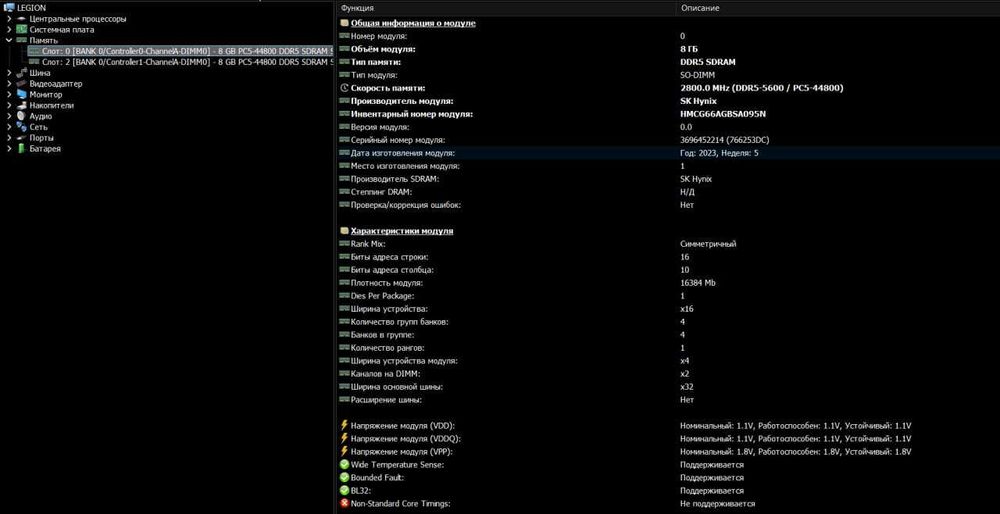
Task: Click the Проверка/коррекция ошибок row label
Action: pyautogui.click(x=406, y=205)
